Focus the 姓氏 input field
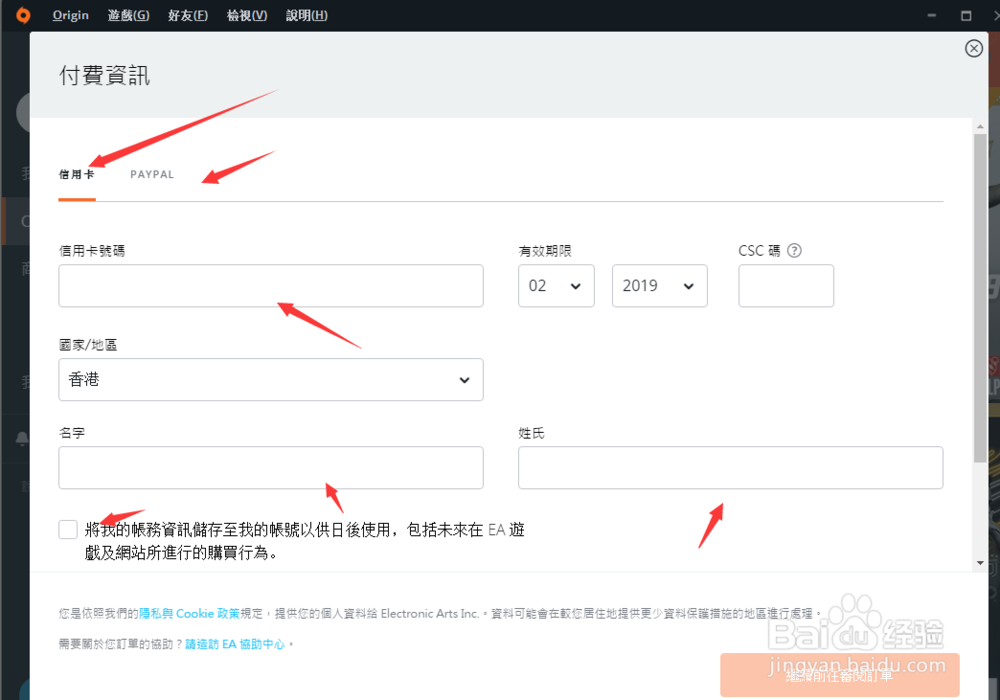This screenshot has width=1000, height=700. (x=730, y=467)
